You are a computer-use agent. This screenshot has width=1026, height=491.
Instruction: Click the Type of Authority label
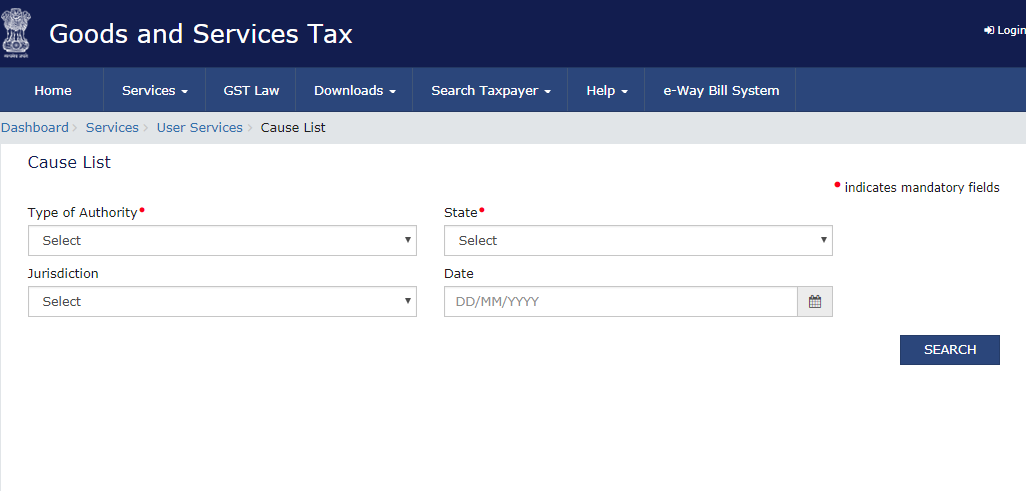point(82,213)
